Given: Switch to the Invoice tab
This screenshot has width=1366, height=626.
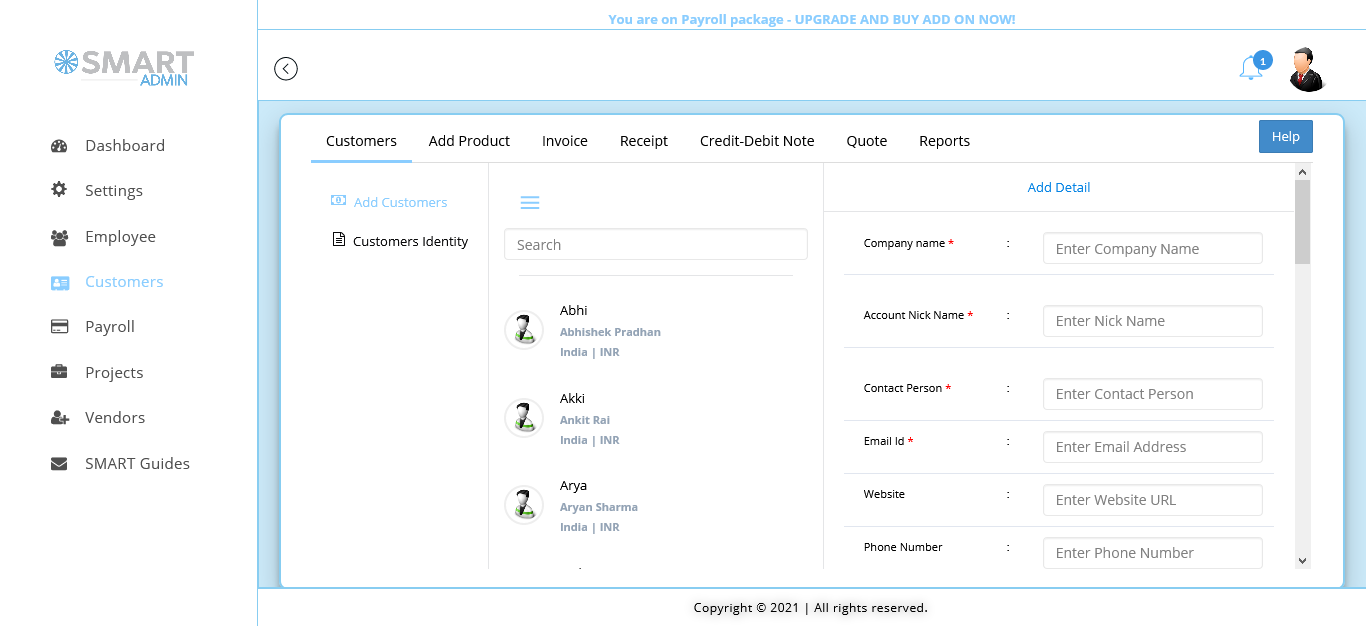Looking at the screenshot, I should pos(565,141).
